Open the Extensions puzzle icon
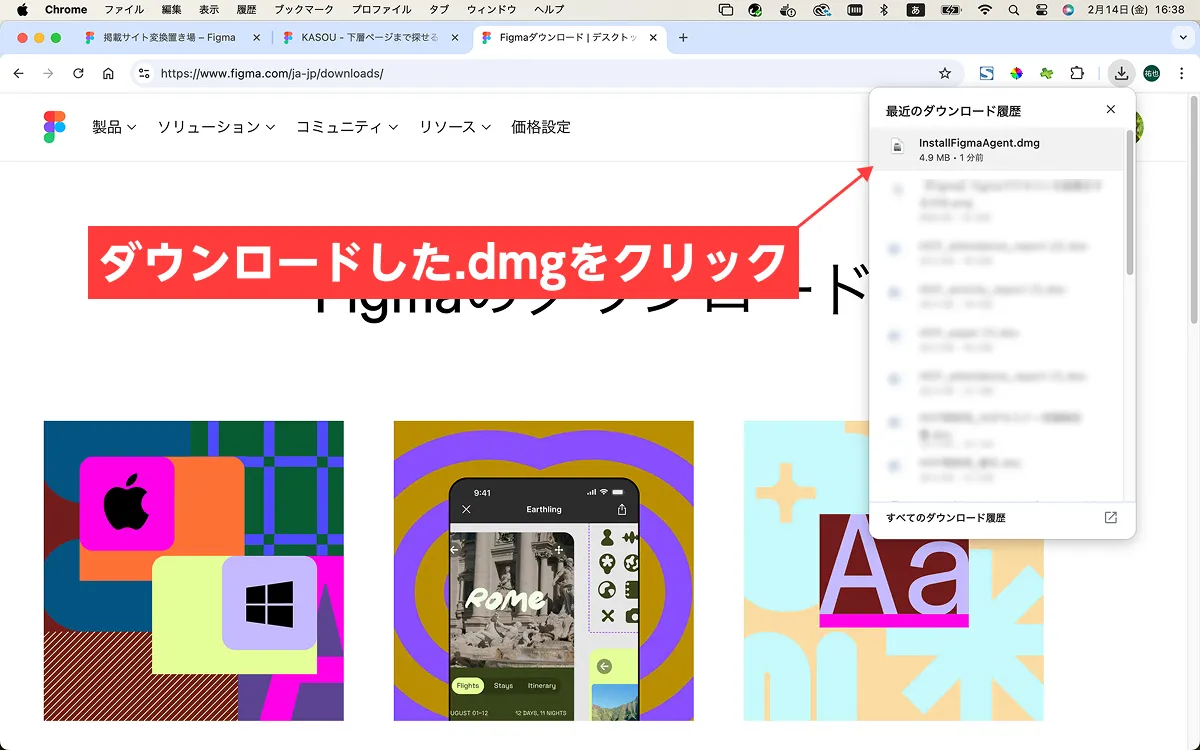This screenshot has height=750, width=1200. (x=1077, y=73)
